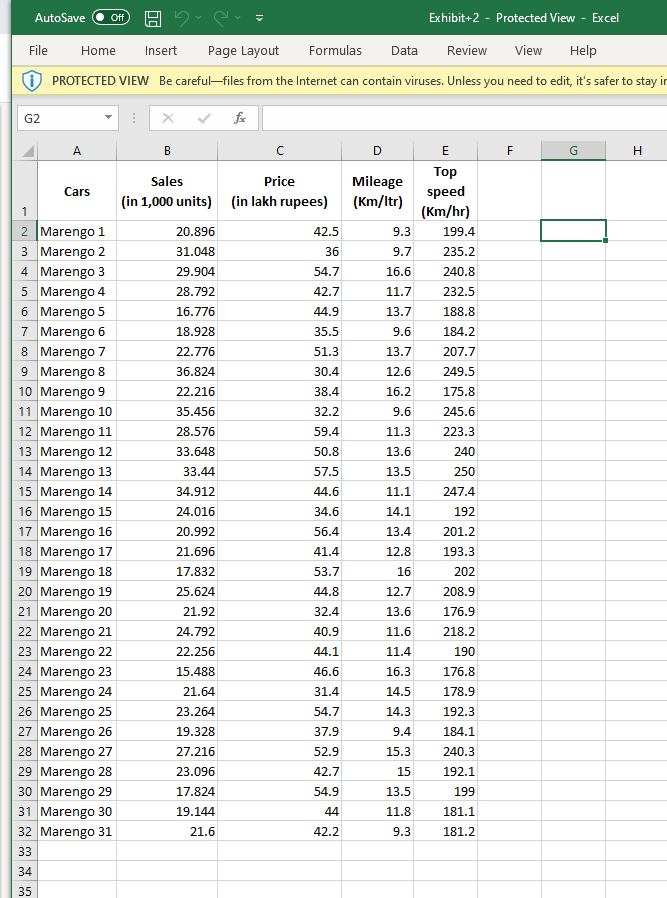
Task: Select the cell containing Marengo 1
Action: click(77, 231)
